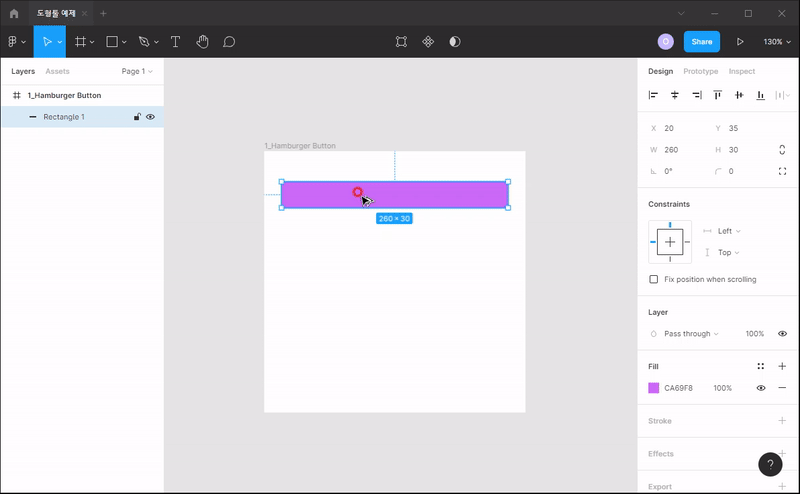Start the prototype presentation play button
This screenshot has height=494, width=800.
tap(740, 42)
